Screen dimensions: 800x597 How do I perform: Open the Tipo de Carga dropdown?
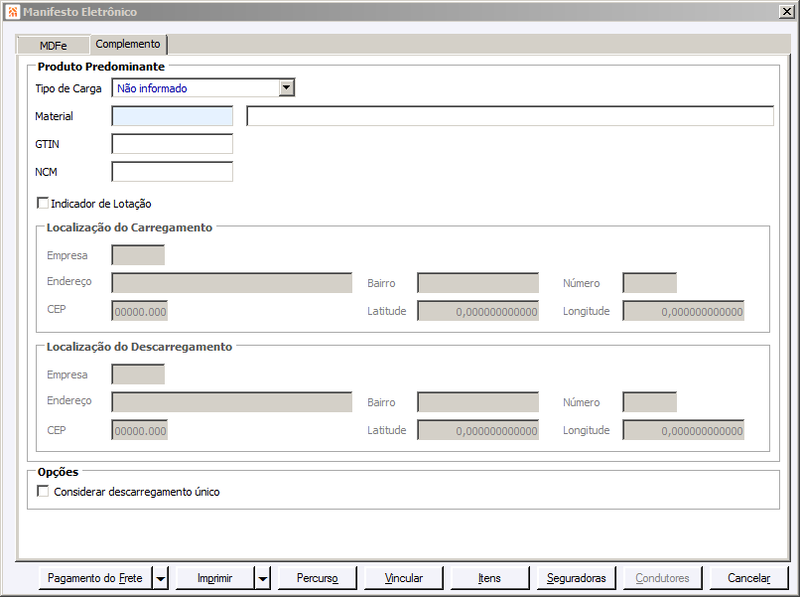(287, 88)
